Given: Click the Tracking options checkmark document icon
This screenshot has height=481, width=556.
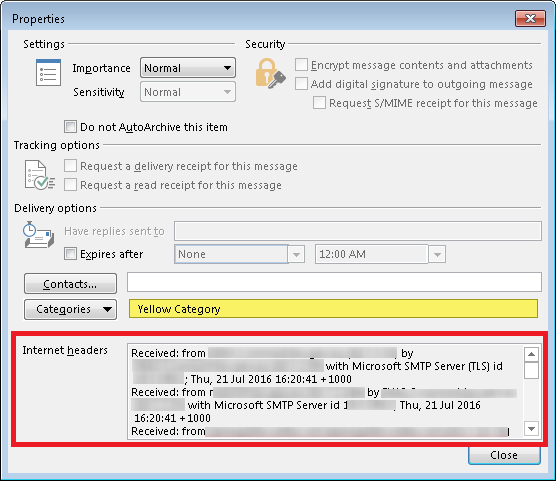Looking at the screenshot, I should (x=39, y=175).
